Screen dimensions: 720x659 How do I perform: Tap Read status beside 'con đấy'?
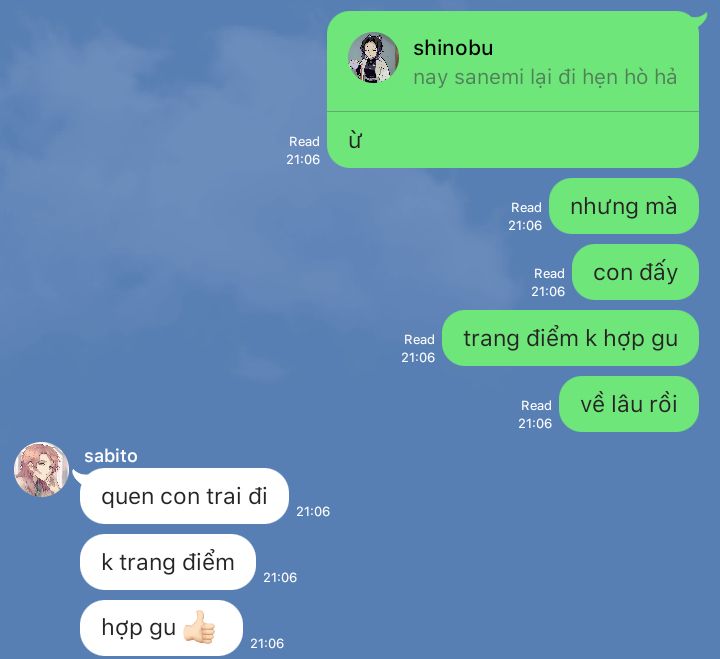pyautogui.click(x=549, y=274)
